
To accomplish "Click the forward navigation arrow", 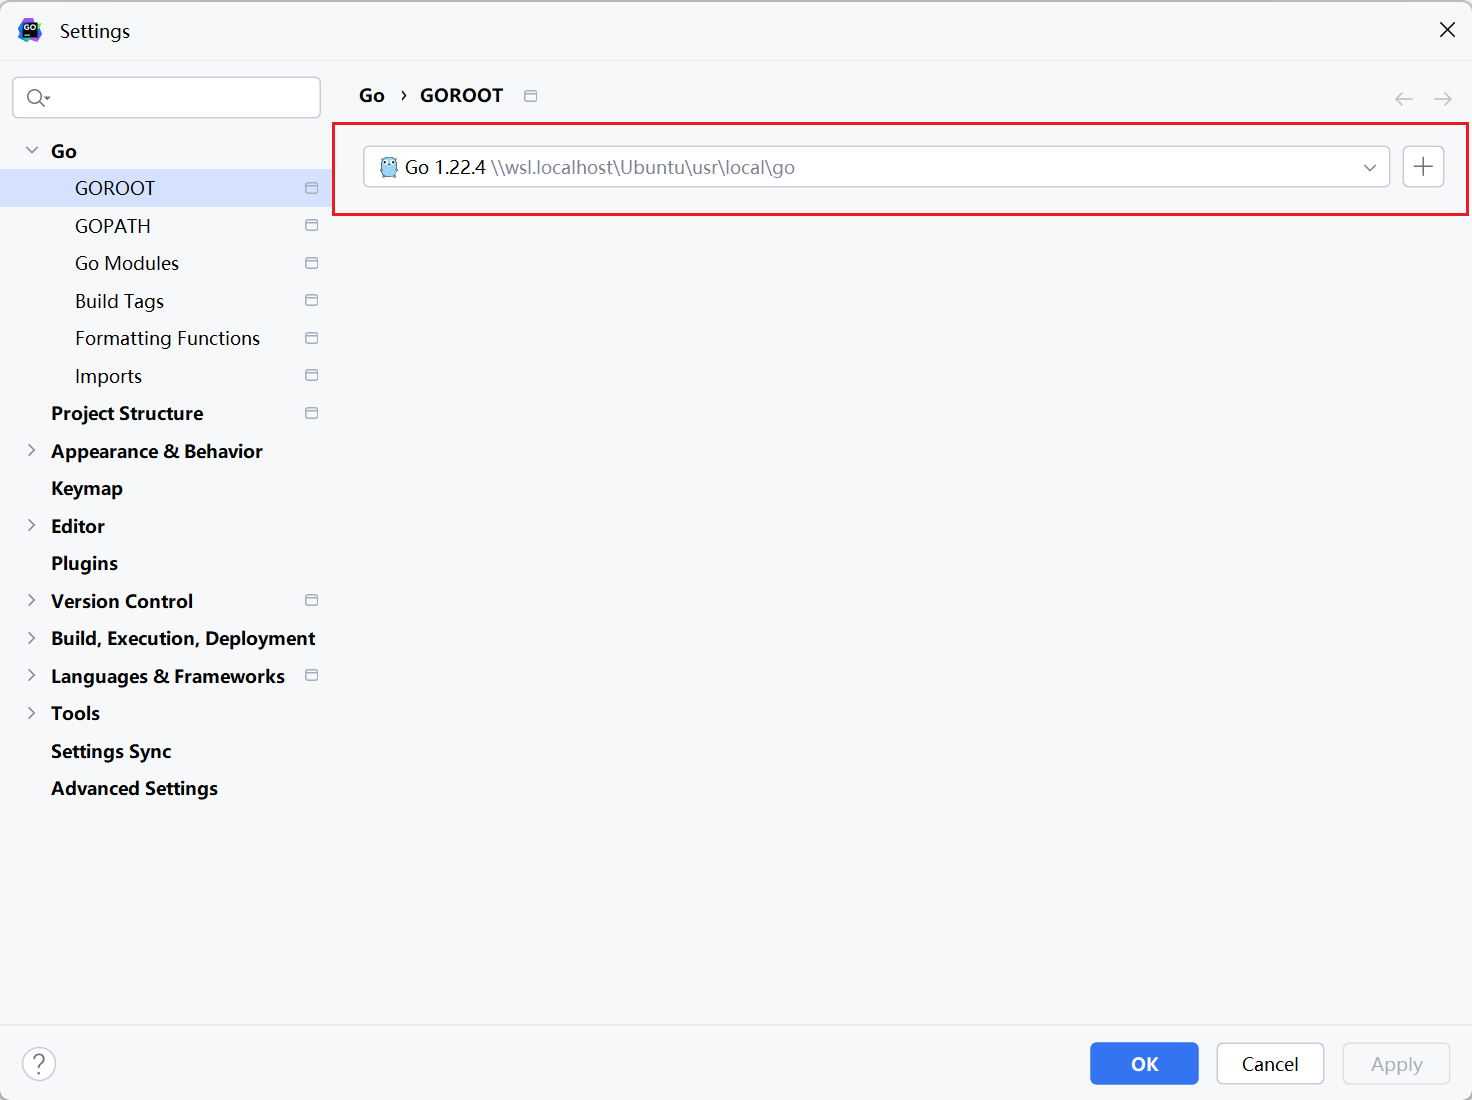I will coord(1442,98).
